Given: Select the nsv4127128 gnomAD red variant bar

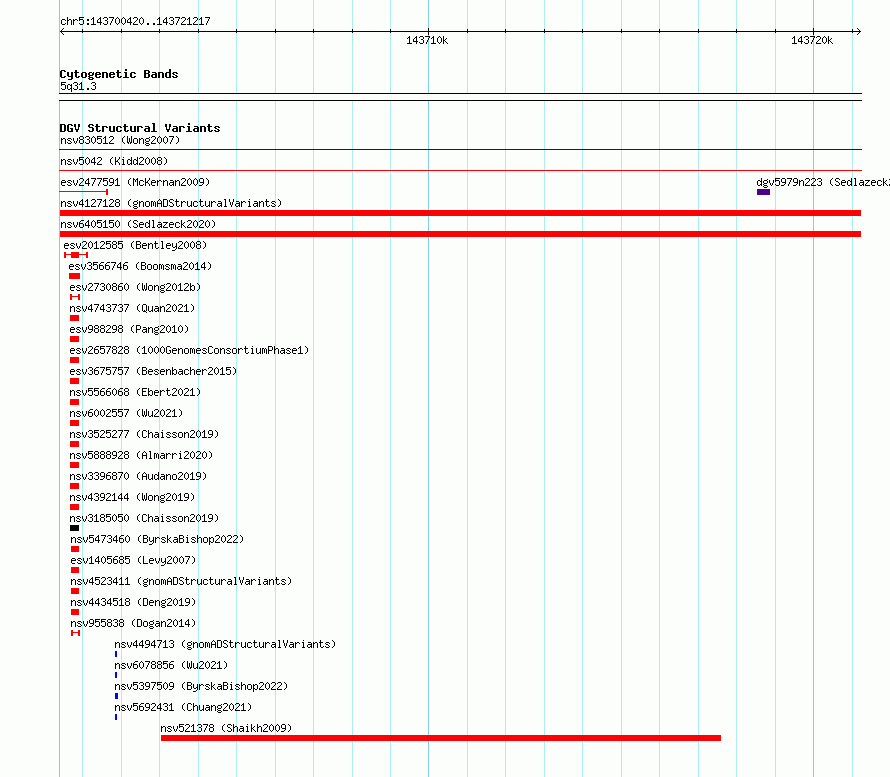Looking at the screenshot, I should pos(460,213).
